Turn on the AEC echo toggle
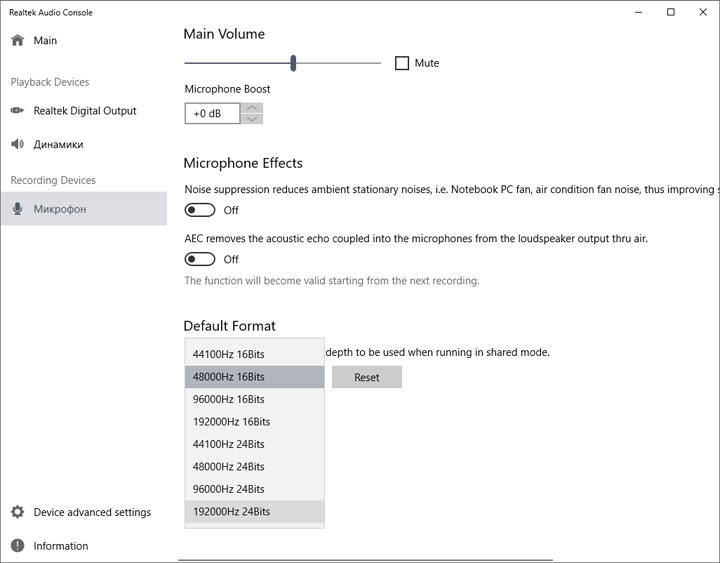720x563 pixels. point(200,259)
